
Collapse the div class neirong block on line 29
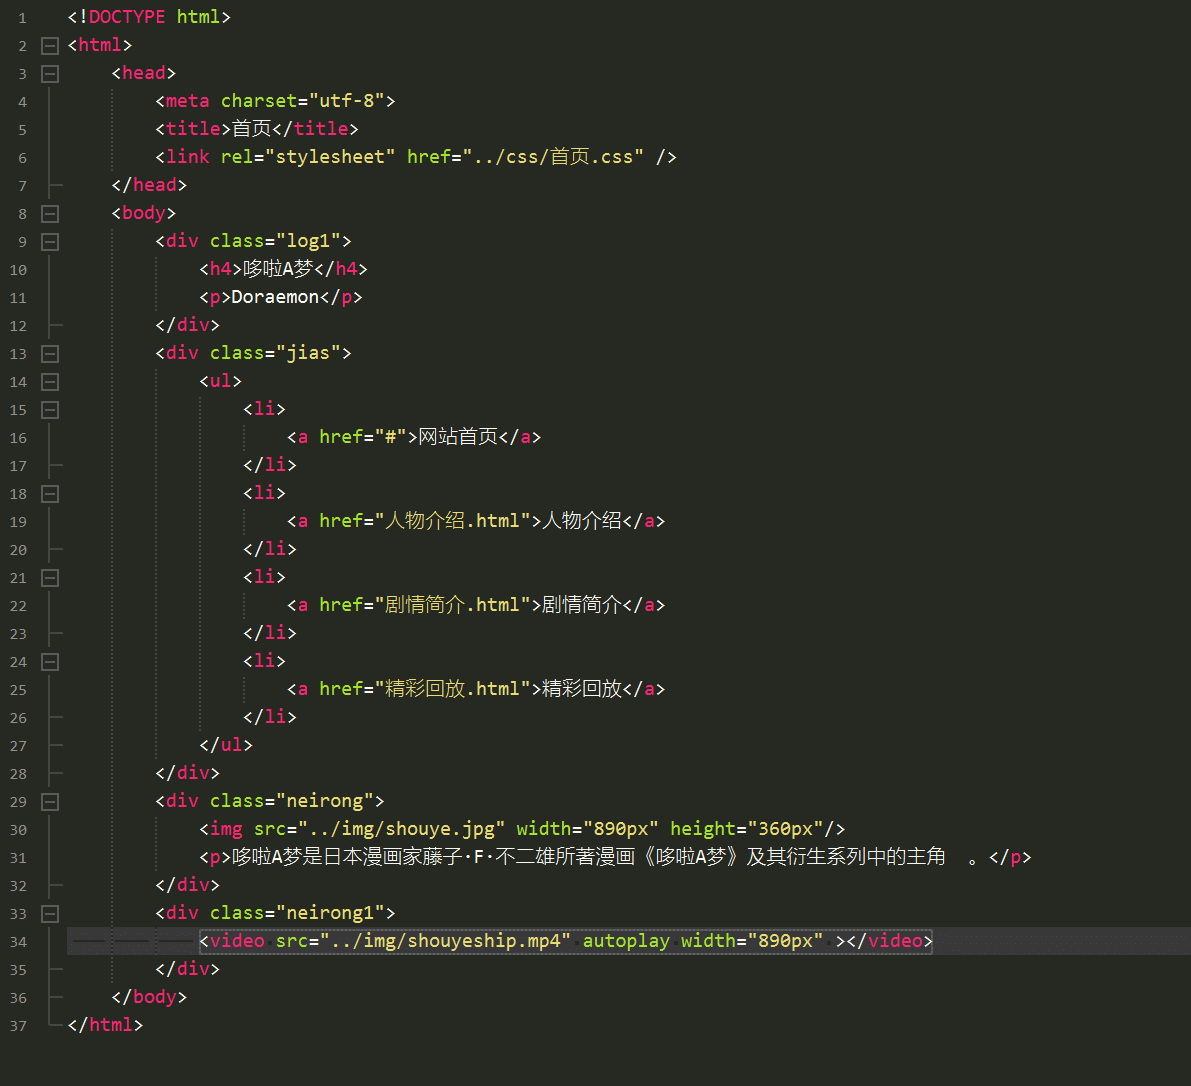(x=50, y=801)
